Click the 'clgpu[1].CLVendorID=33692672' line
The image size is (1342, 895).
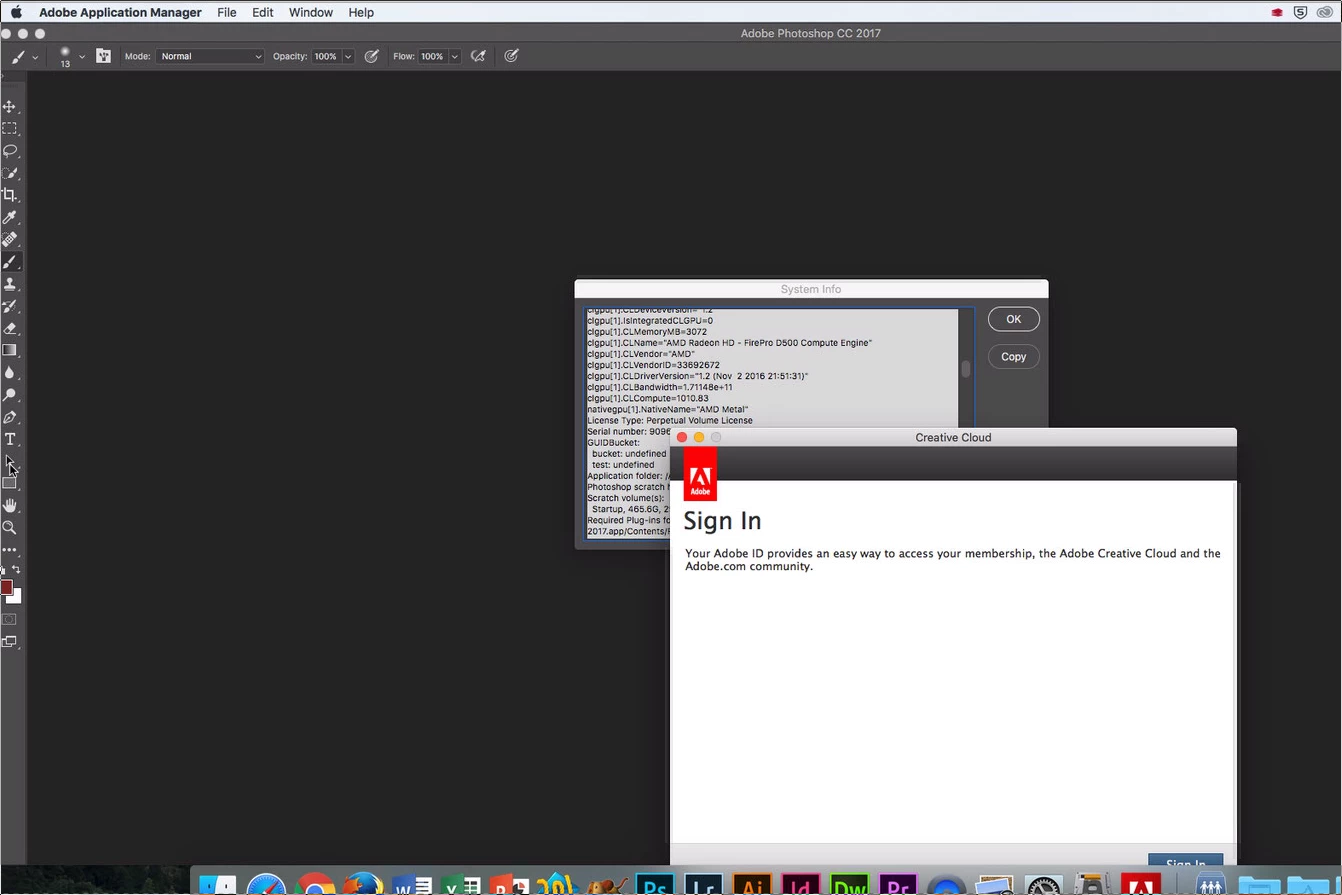tap(653, 365)
